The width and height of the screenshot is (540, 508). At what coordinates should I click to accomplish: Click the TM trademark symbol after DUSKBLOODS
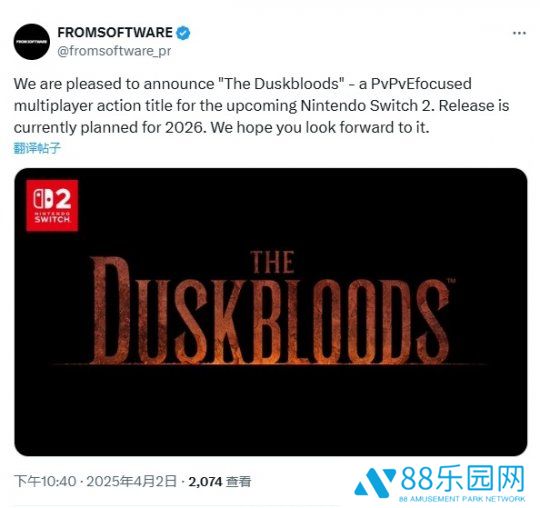451,281
